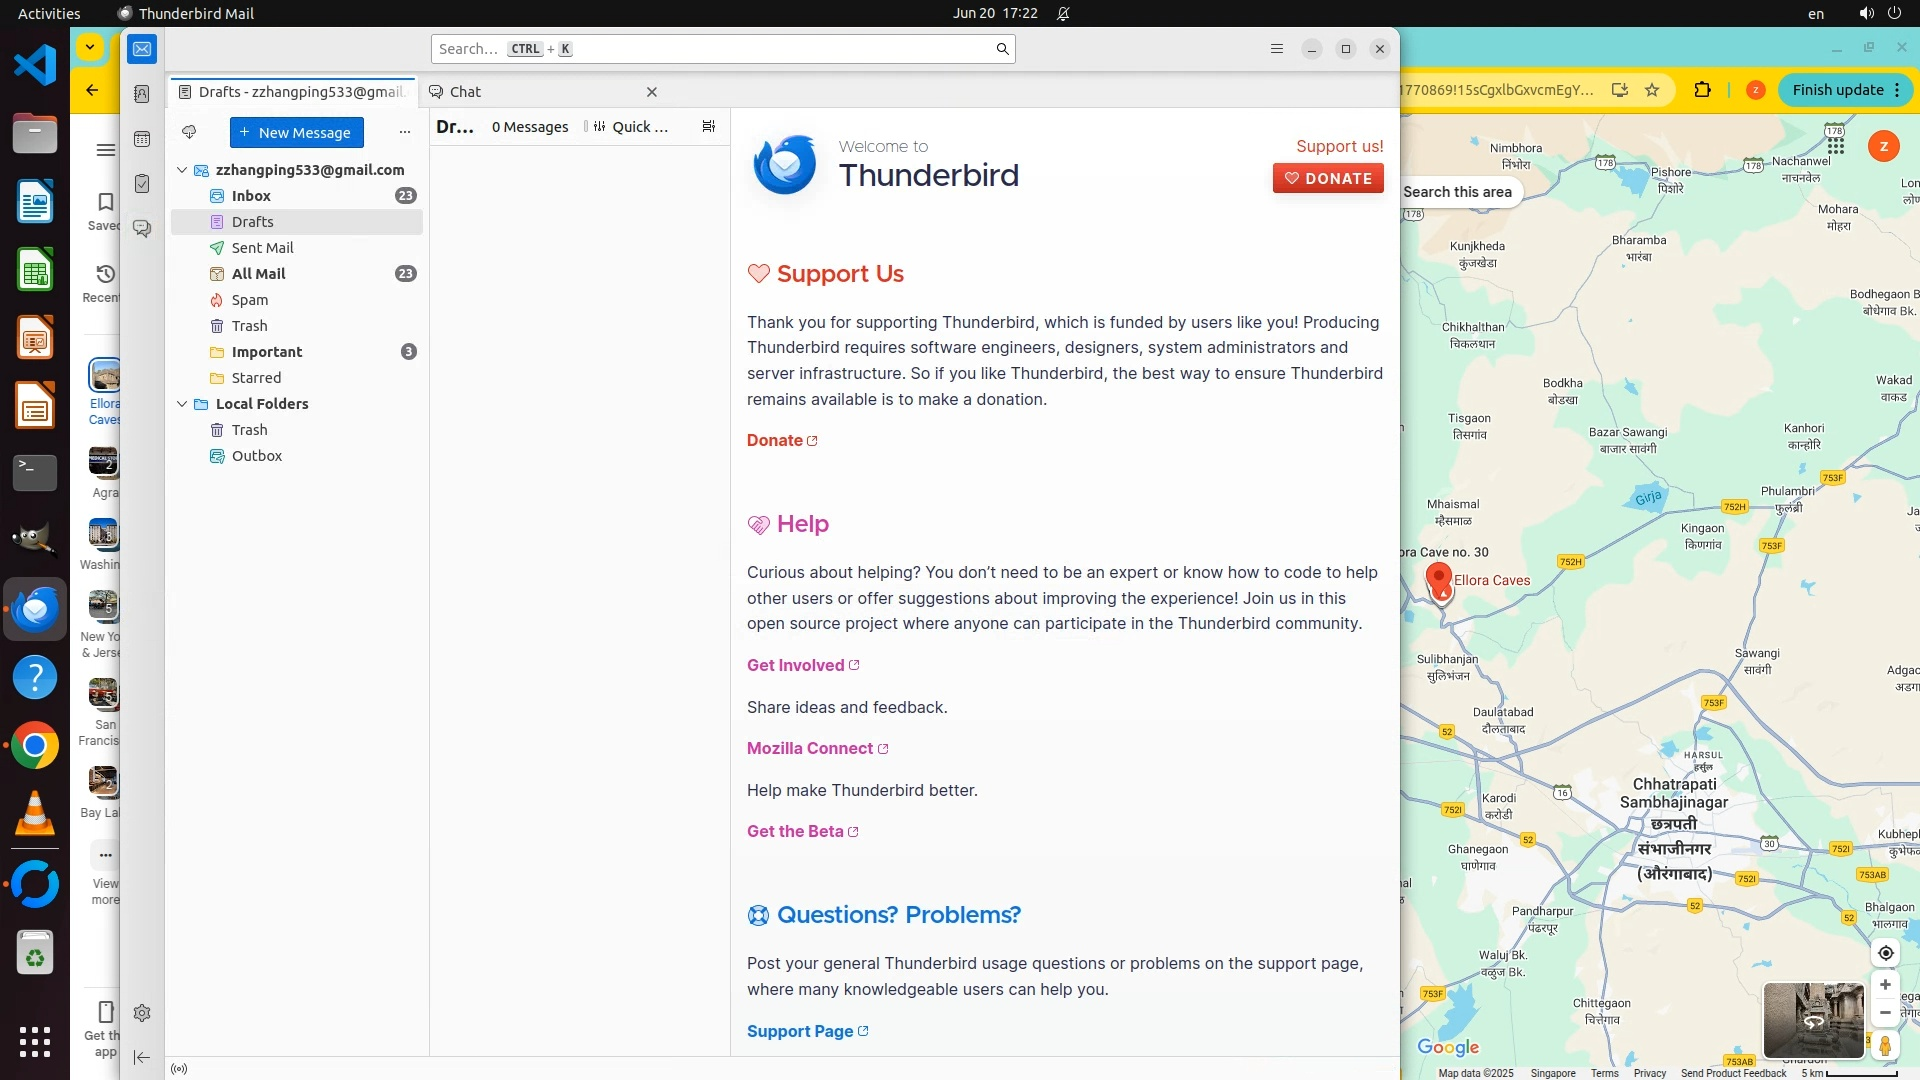Collapse the Local Folders tree
The height and width of the screenshot is (1080, 1920).
tap(182, 404)
